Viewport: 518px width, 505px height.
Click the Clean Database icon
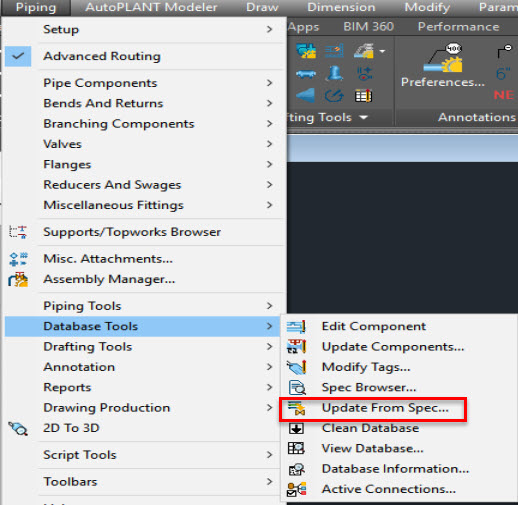click(x=296, y=428)
